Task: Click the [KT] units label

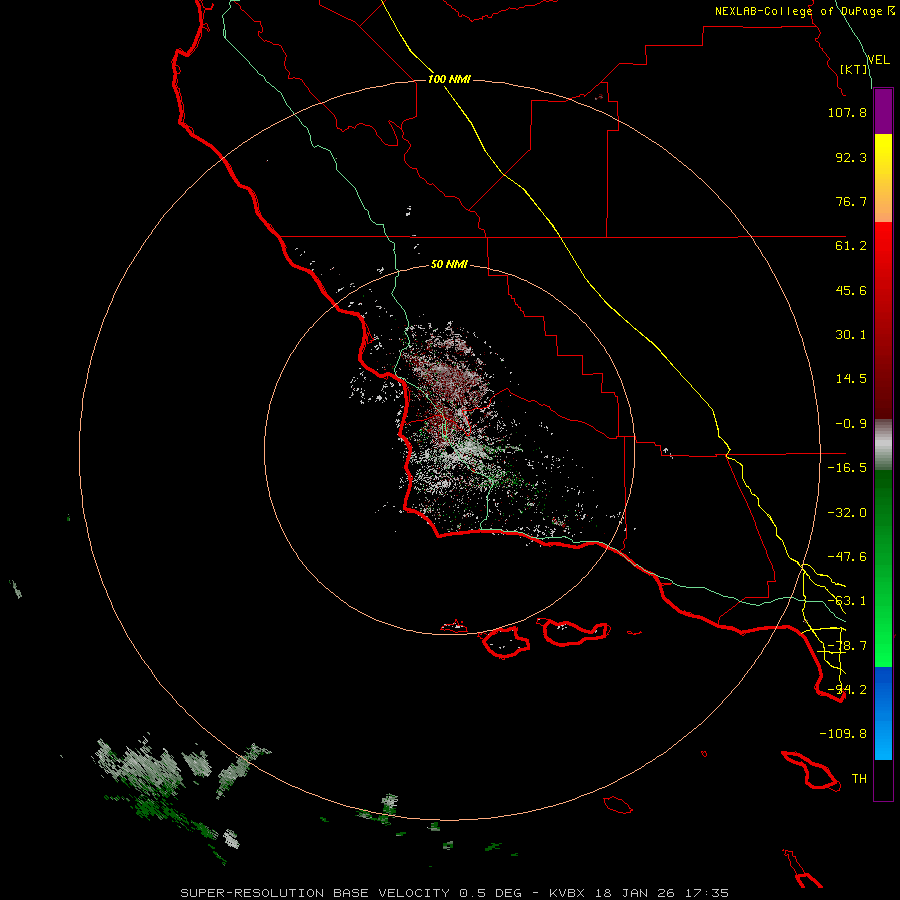Action: (854, 69)
